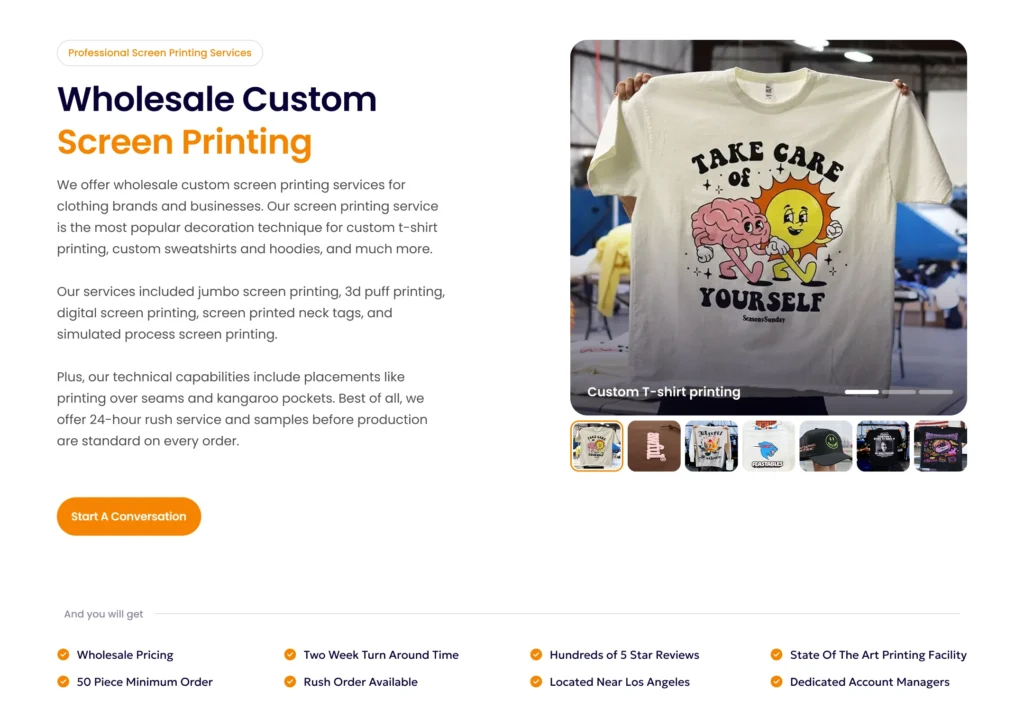Viewport: 1024px width, 728px height.
Task: Click the Professional Screen Printing Services badge
Action: point(160,53)
